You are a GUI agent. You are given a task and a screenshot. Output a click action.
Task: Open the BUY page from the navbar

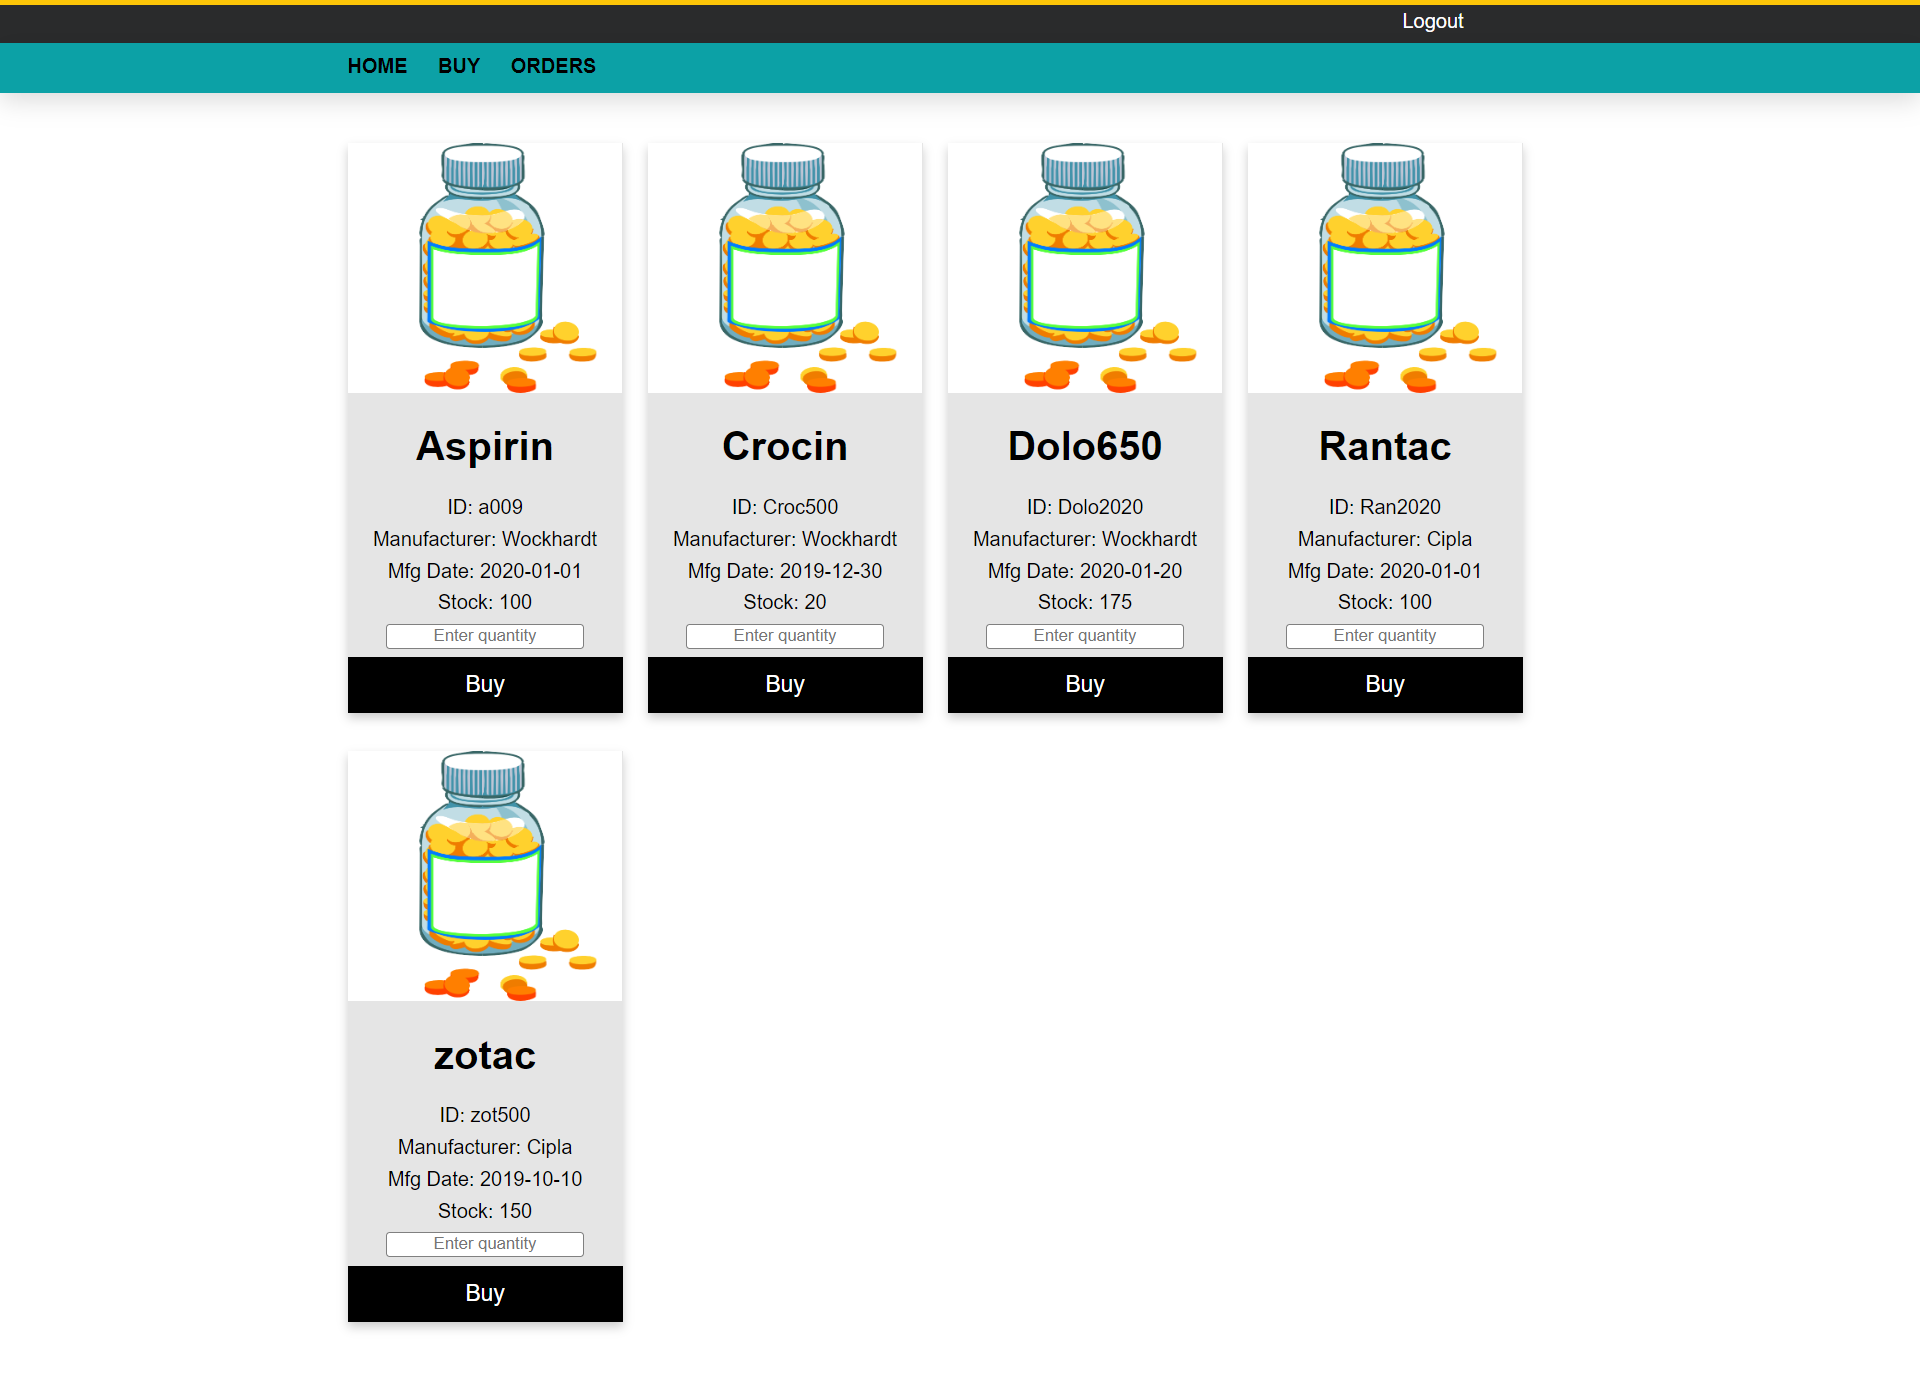pos(458,66)
